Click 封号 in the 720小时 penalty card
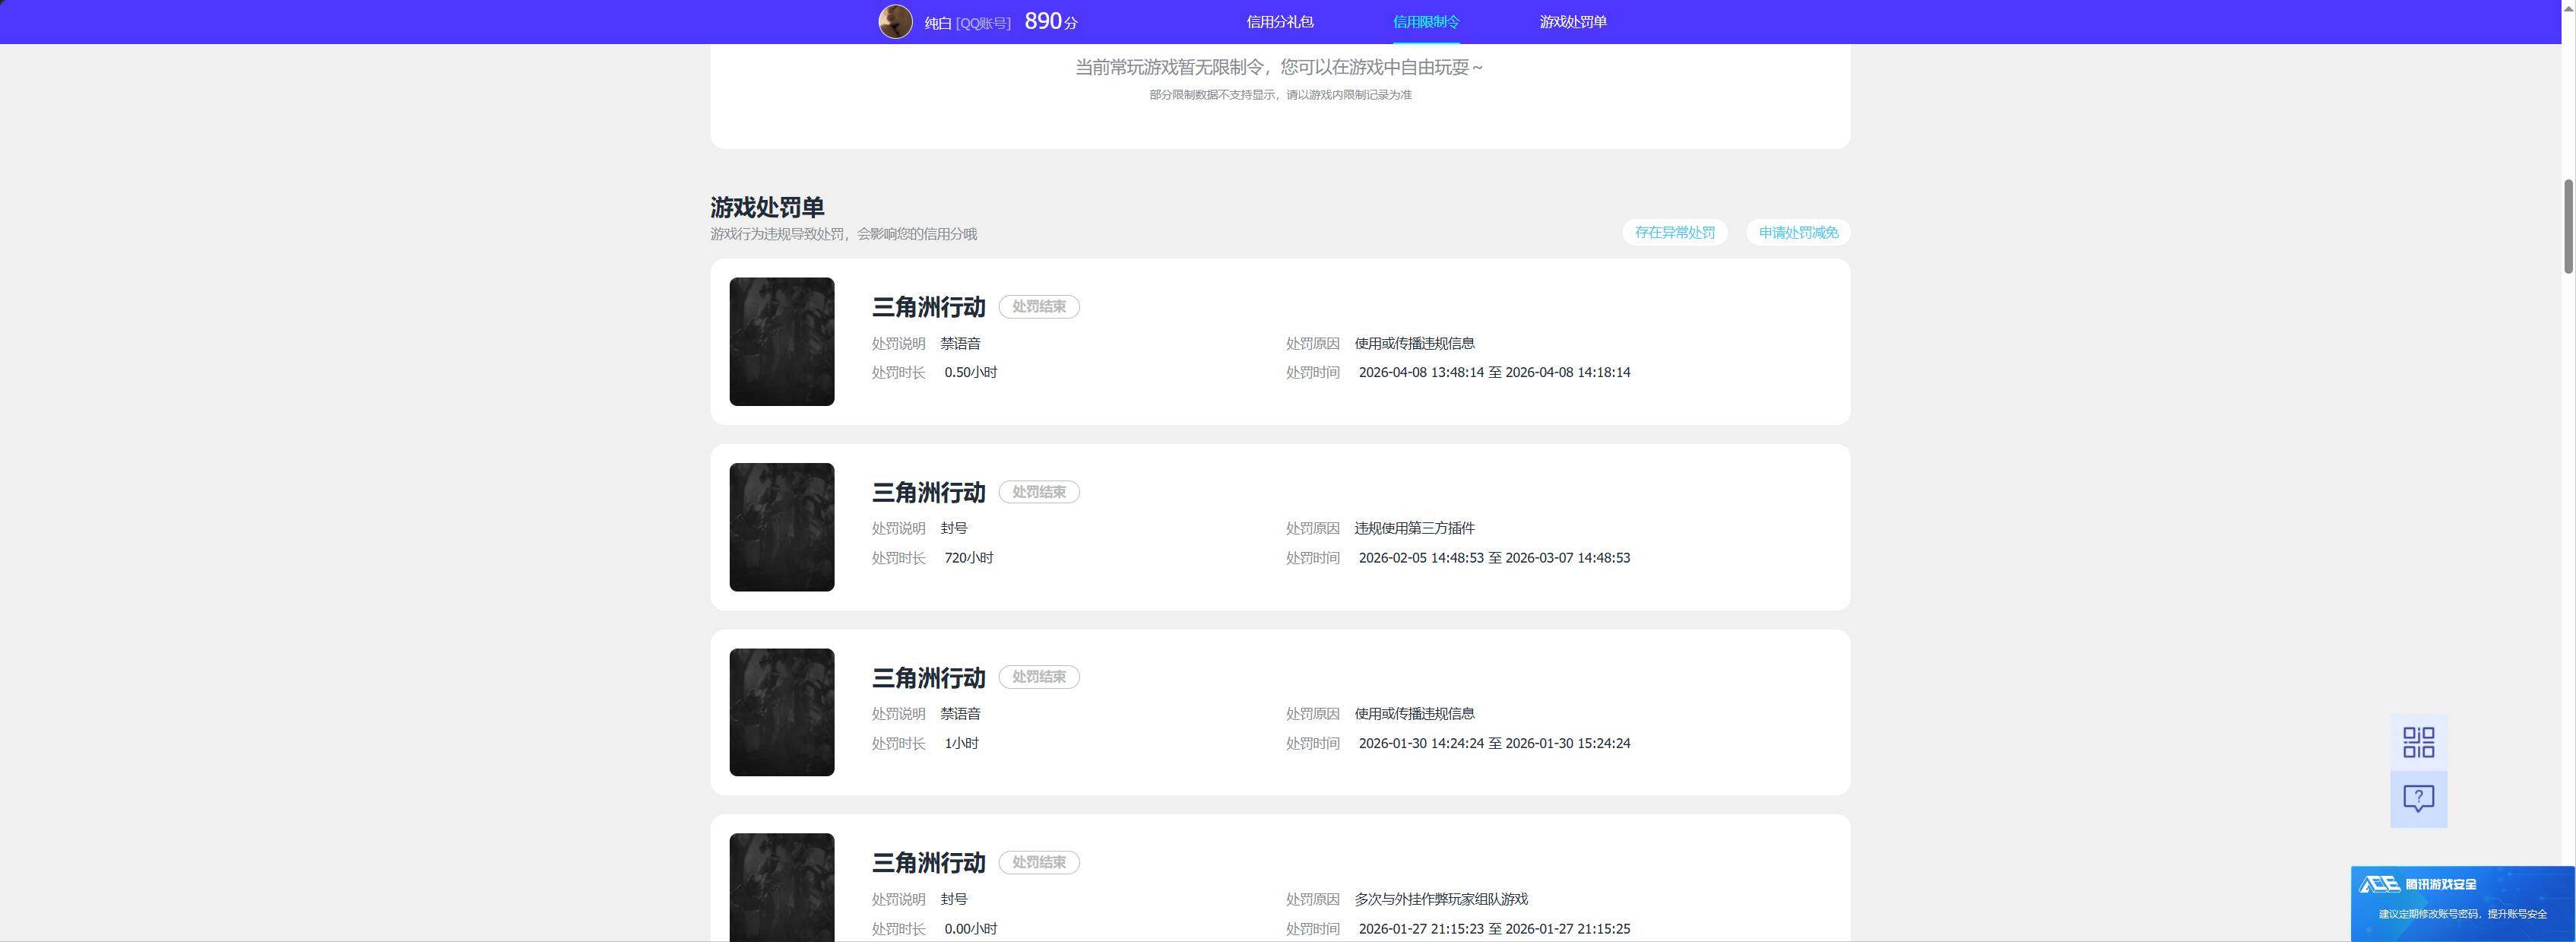 click(x=954, y=528)
